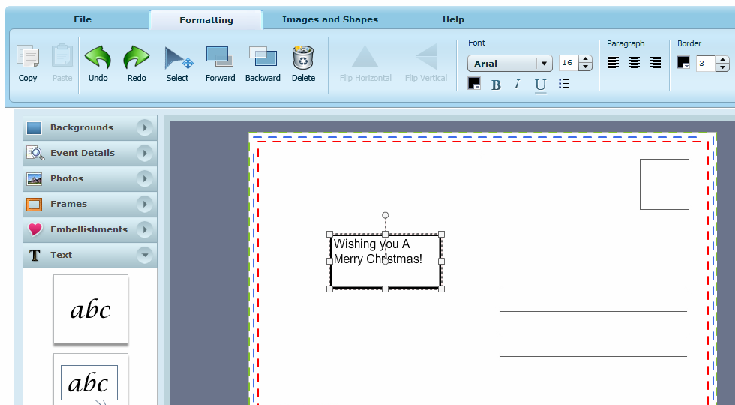Viewport: 735px width, 405px height.
Task: Click the green Redo arrow
Action: pos(136,58)
